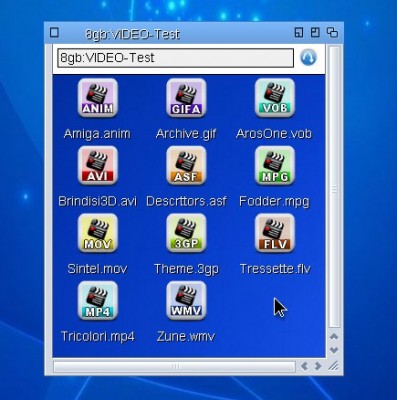Go to parent directory with round arrow button
The width and height of the screenshot is (397, 400).
point(308,57)
